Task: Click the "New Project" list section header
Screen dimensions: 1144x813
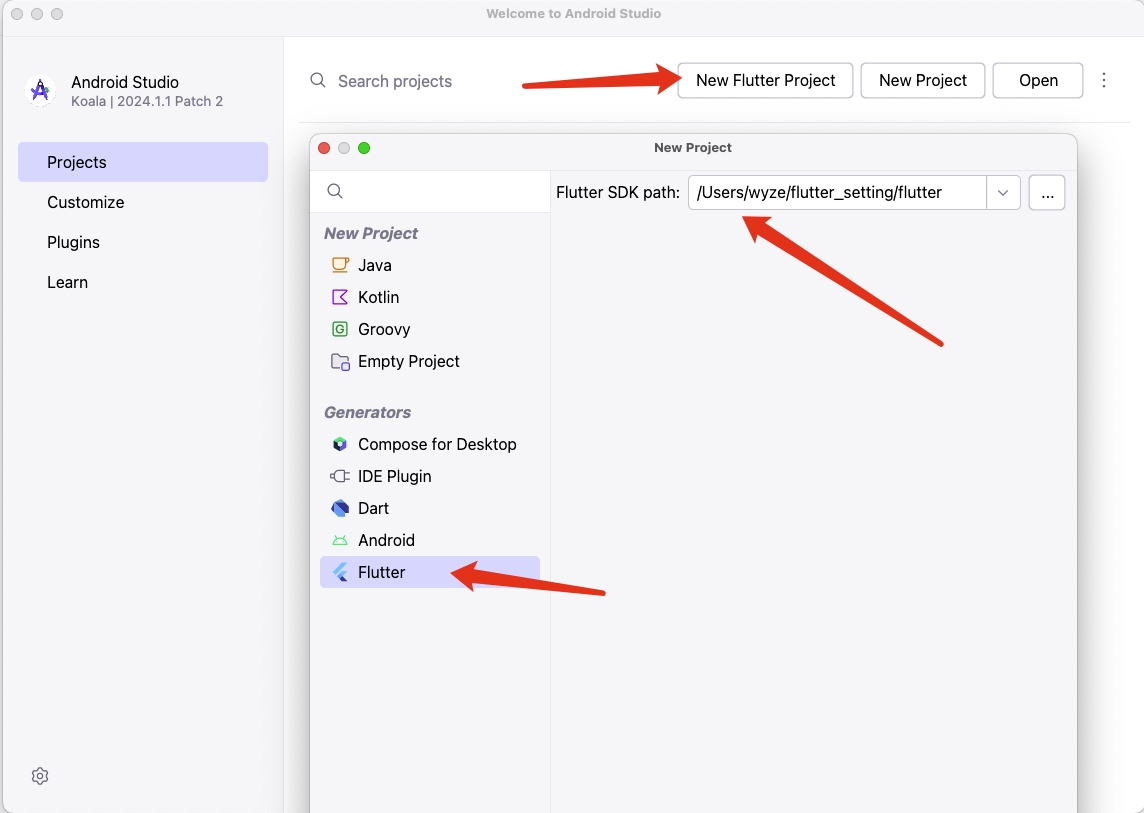Action: click(x=371, y=233)
